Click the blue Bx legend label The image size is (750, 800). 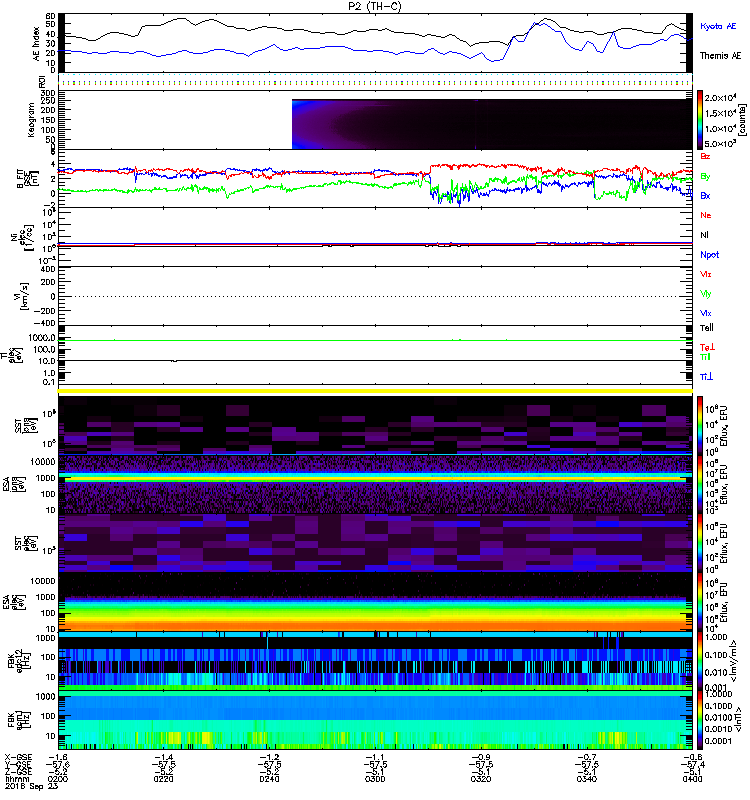(x=705, y=195)
